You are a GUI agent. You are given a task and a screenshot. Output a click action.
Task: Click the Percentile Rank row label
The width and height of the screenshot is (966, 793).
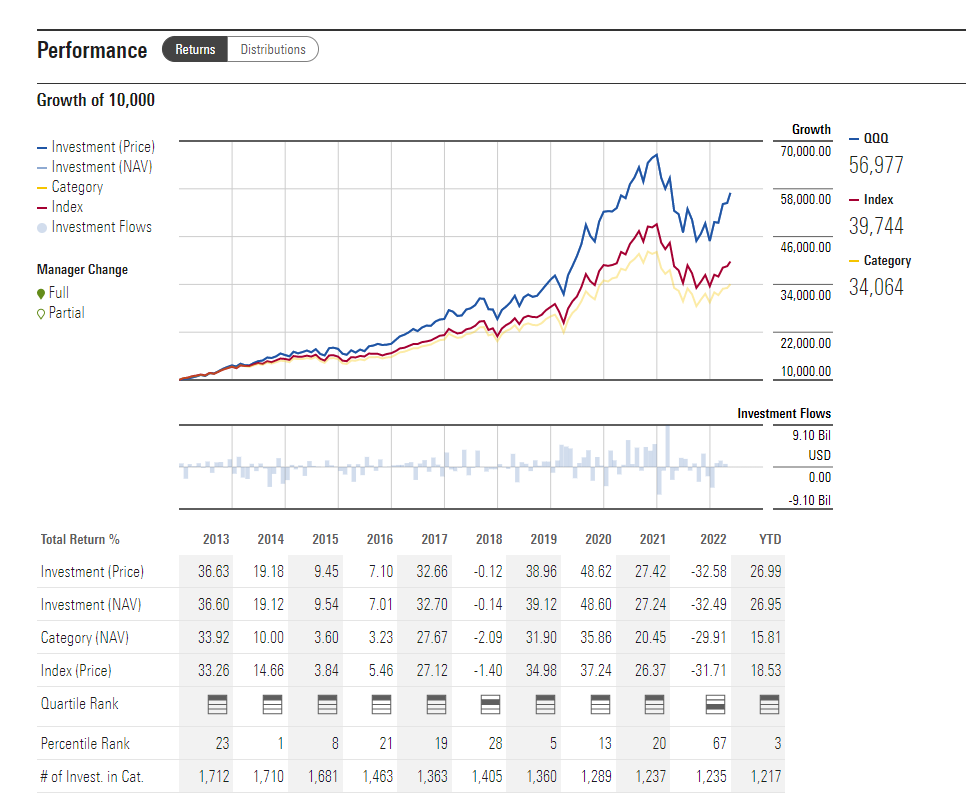click(85, 743)
